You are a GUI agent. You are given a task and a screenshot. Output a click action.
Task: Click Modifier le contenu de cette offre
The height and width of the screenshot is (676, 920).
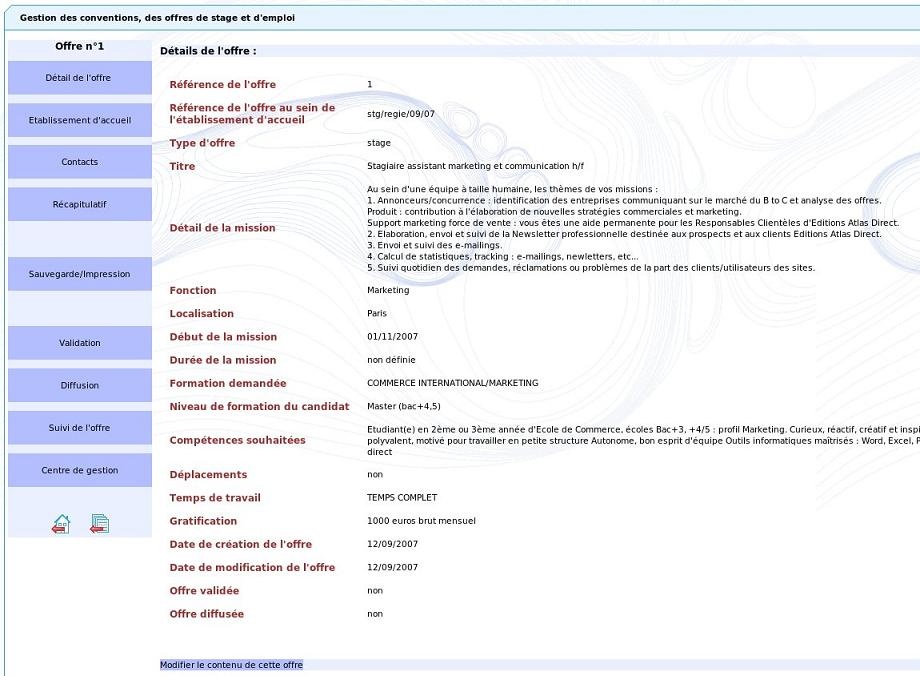tap(231, 665)
